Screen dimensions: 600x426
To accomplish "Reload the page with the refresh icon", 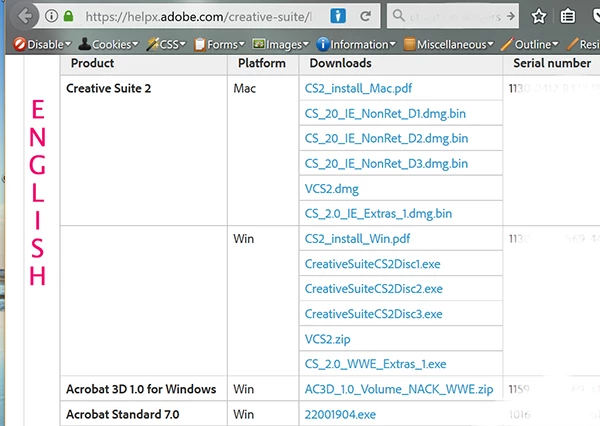I will (365, 16).
